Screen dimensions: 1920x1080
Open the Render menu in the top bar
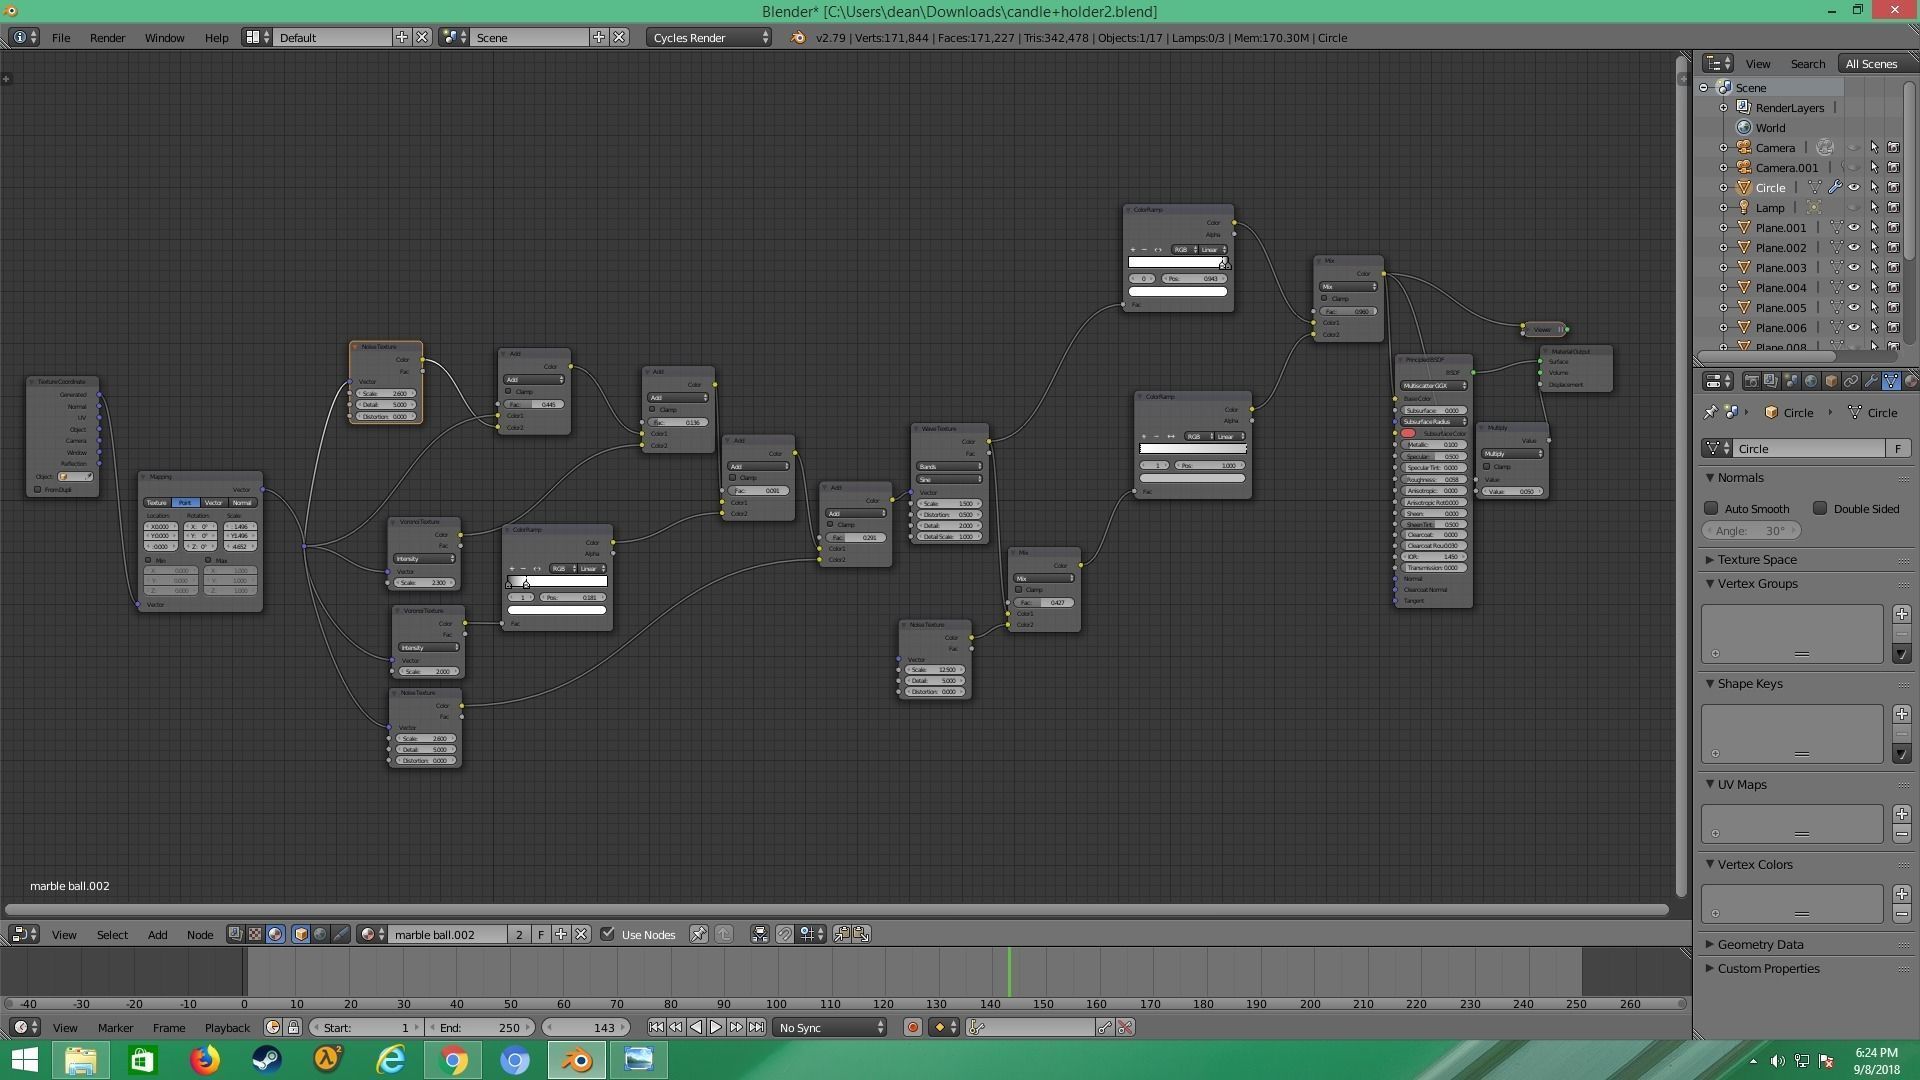[107, 37]
